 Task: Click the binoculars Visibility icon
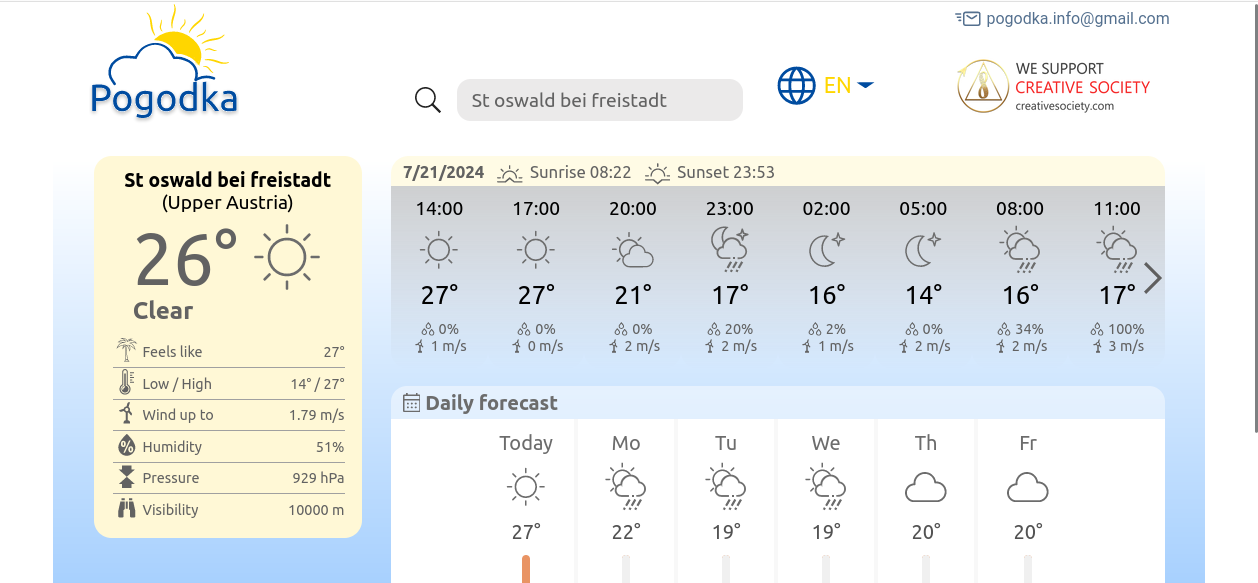(126, 509)
